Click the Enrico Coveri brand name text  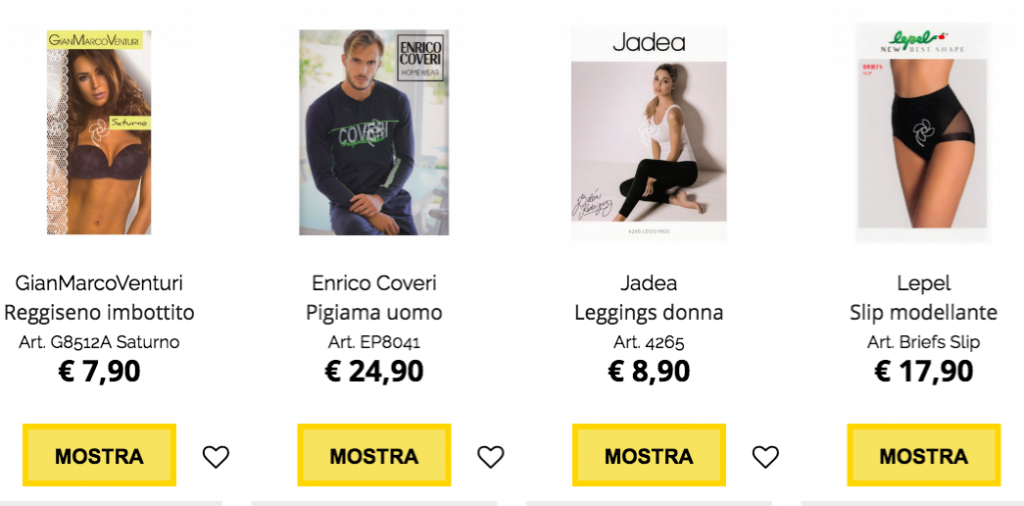coord(374,283)
